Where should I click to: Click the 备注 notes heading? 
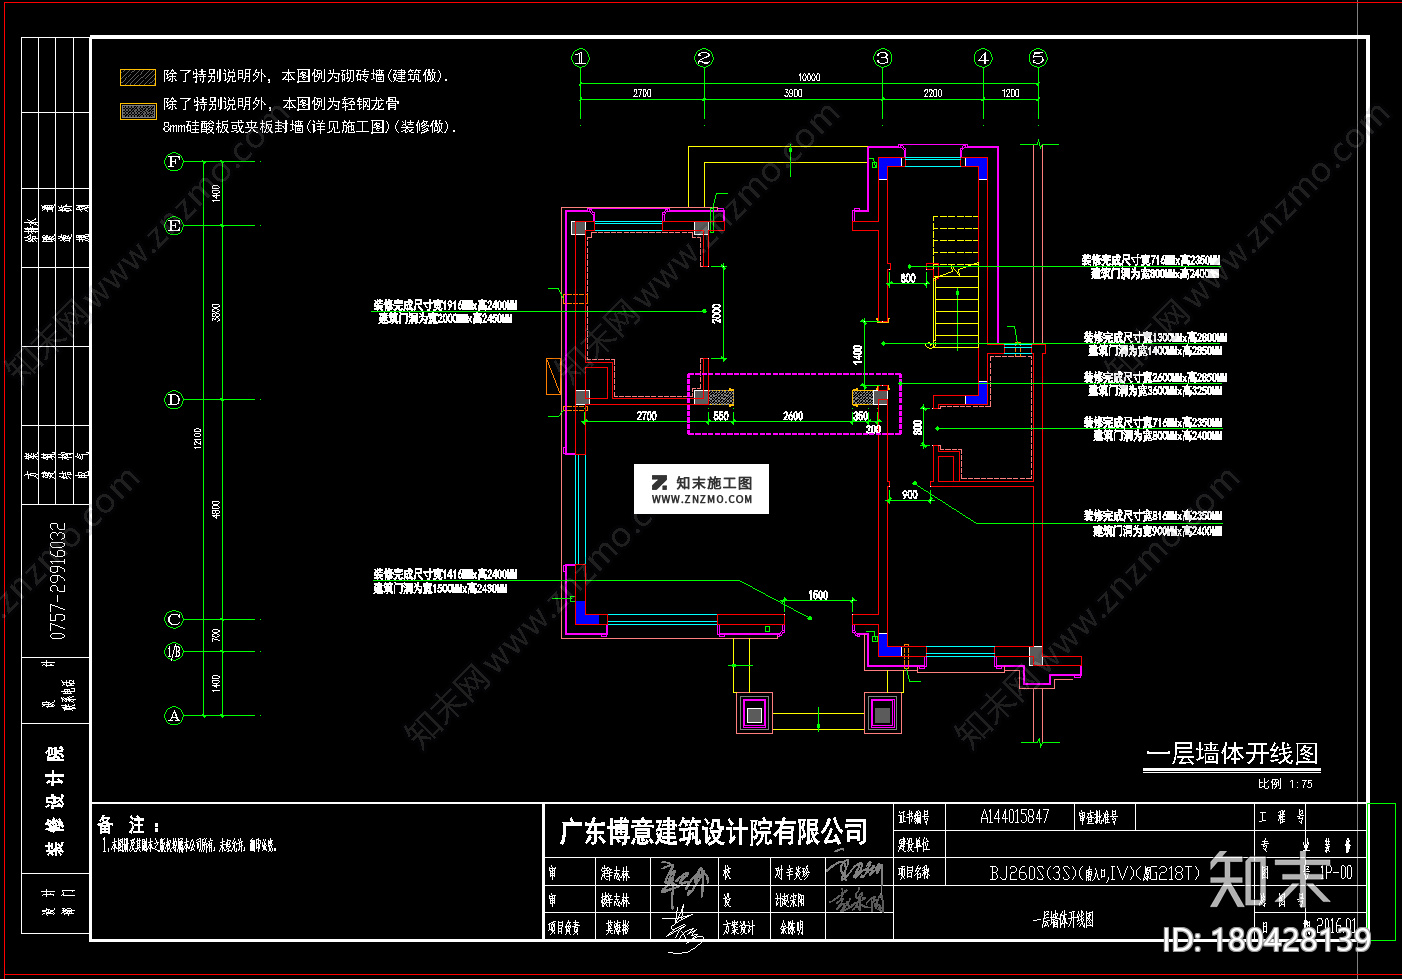[x=128, y=825]
